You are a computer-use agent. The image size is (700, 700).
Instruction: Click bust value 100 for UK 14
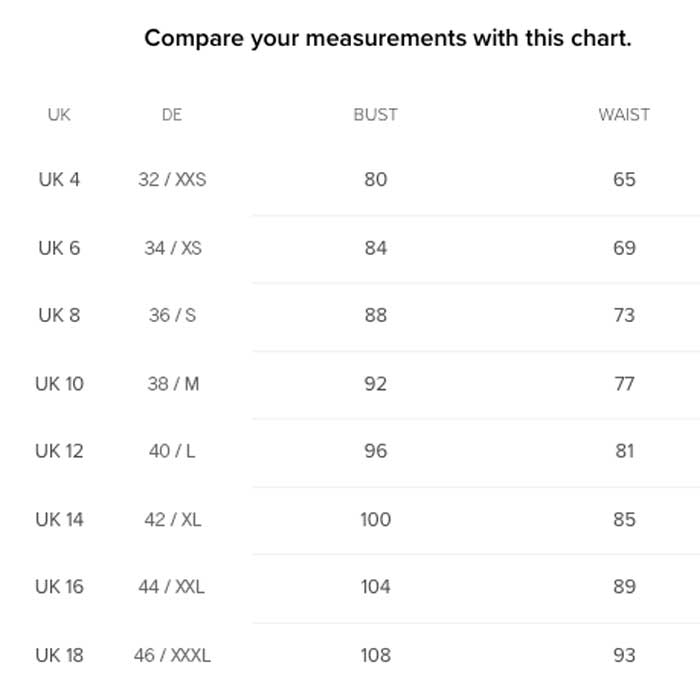[375, 519]
